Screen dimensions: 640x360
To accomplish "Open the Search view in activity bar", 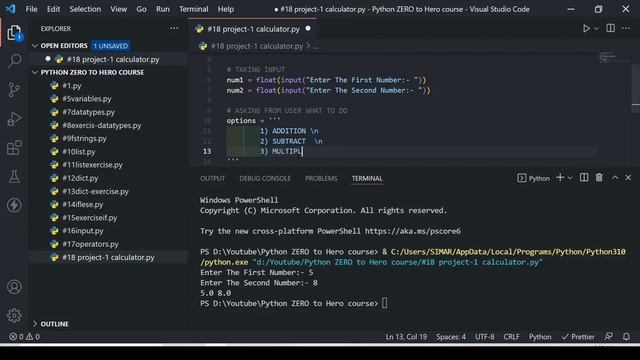I will tap(14, 60).
